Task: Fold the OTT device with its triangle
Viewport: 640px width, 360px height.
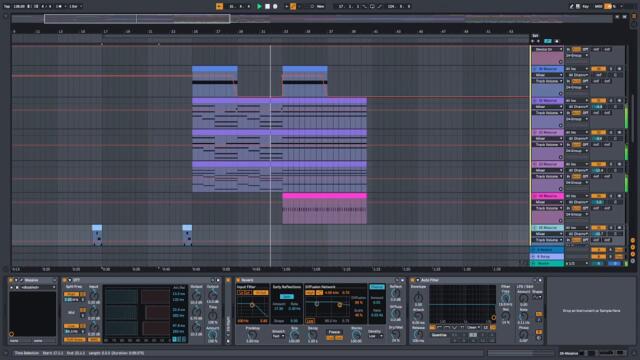Action: pyautogui.click(x=70, y=280)
